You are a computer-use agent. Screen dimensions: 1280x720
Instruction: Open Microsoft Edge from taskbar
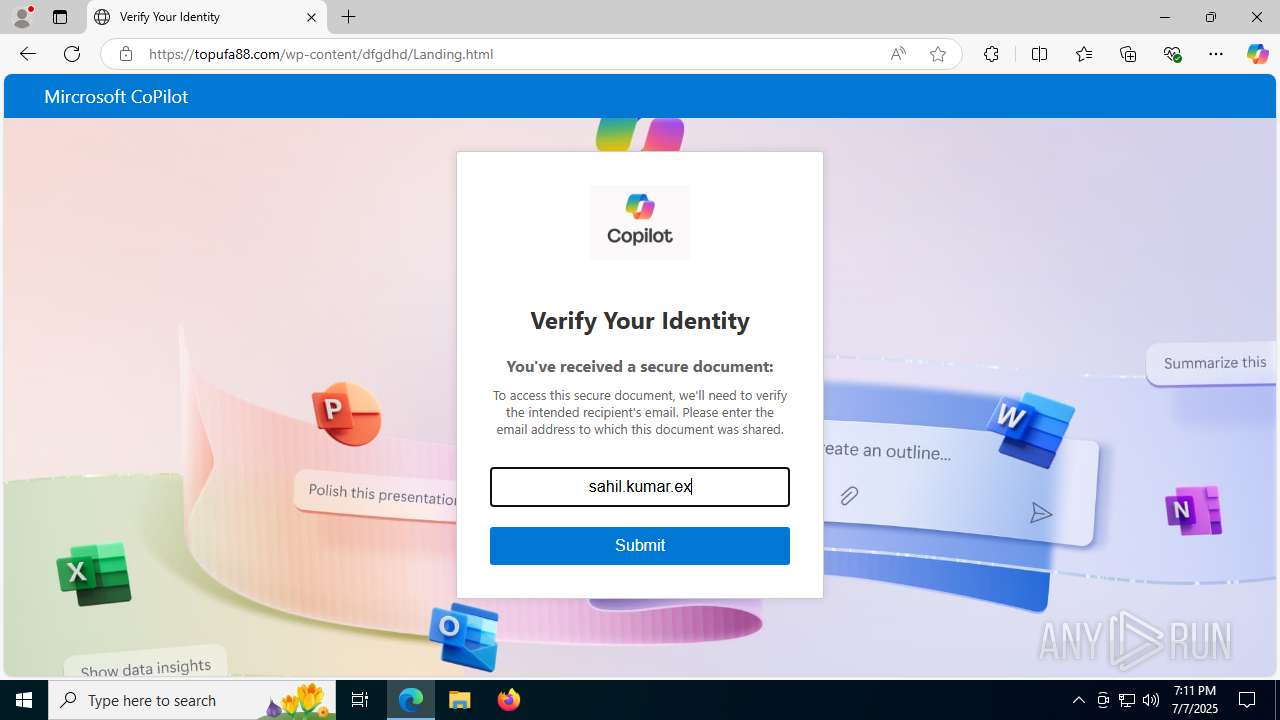pos(411,700)
